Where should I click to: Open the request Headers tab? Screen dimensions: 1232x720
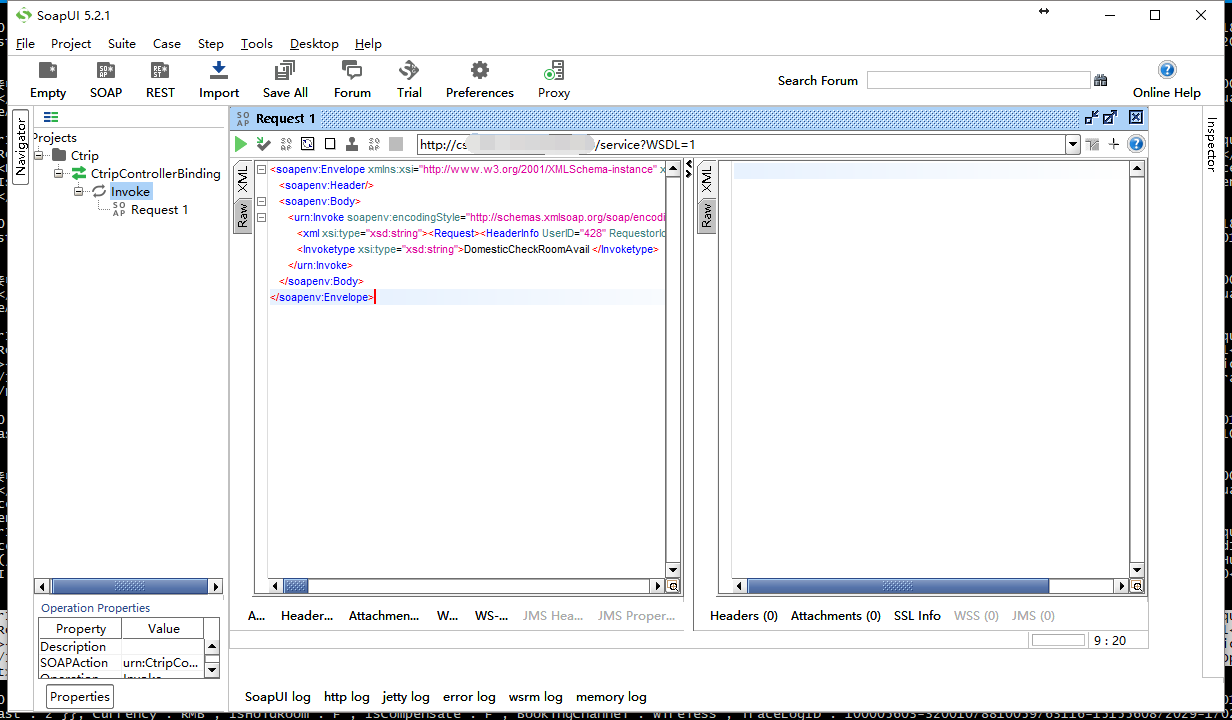click(x=307, y=615)
